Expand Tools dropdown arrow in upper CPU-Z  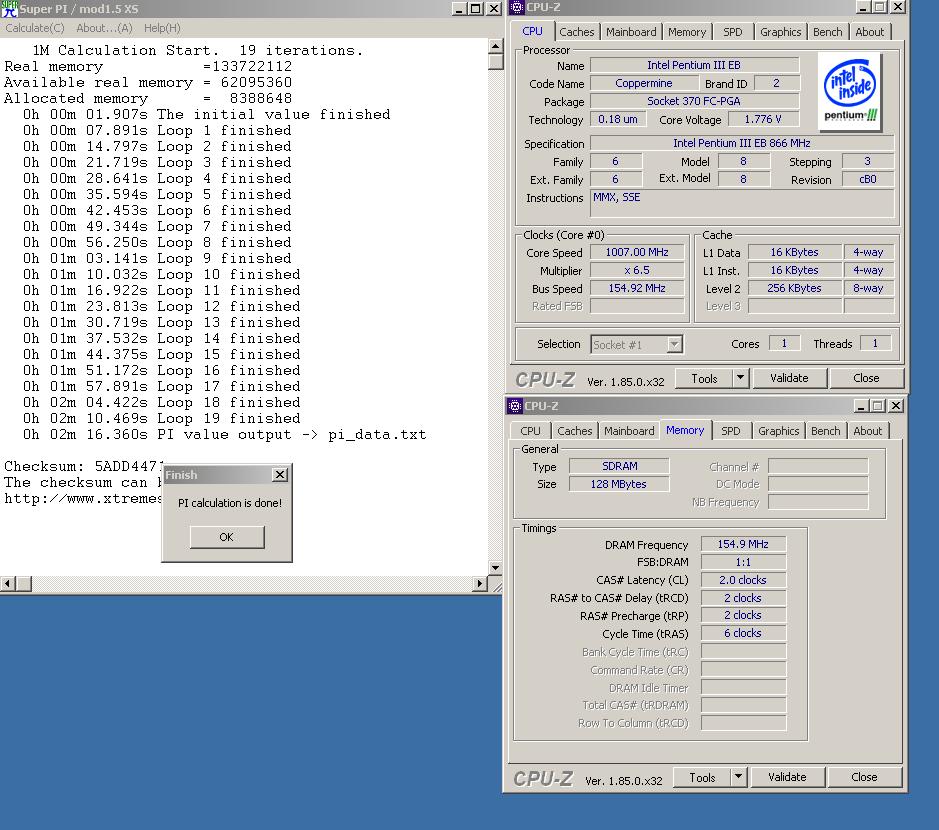[741, 378]
